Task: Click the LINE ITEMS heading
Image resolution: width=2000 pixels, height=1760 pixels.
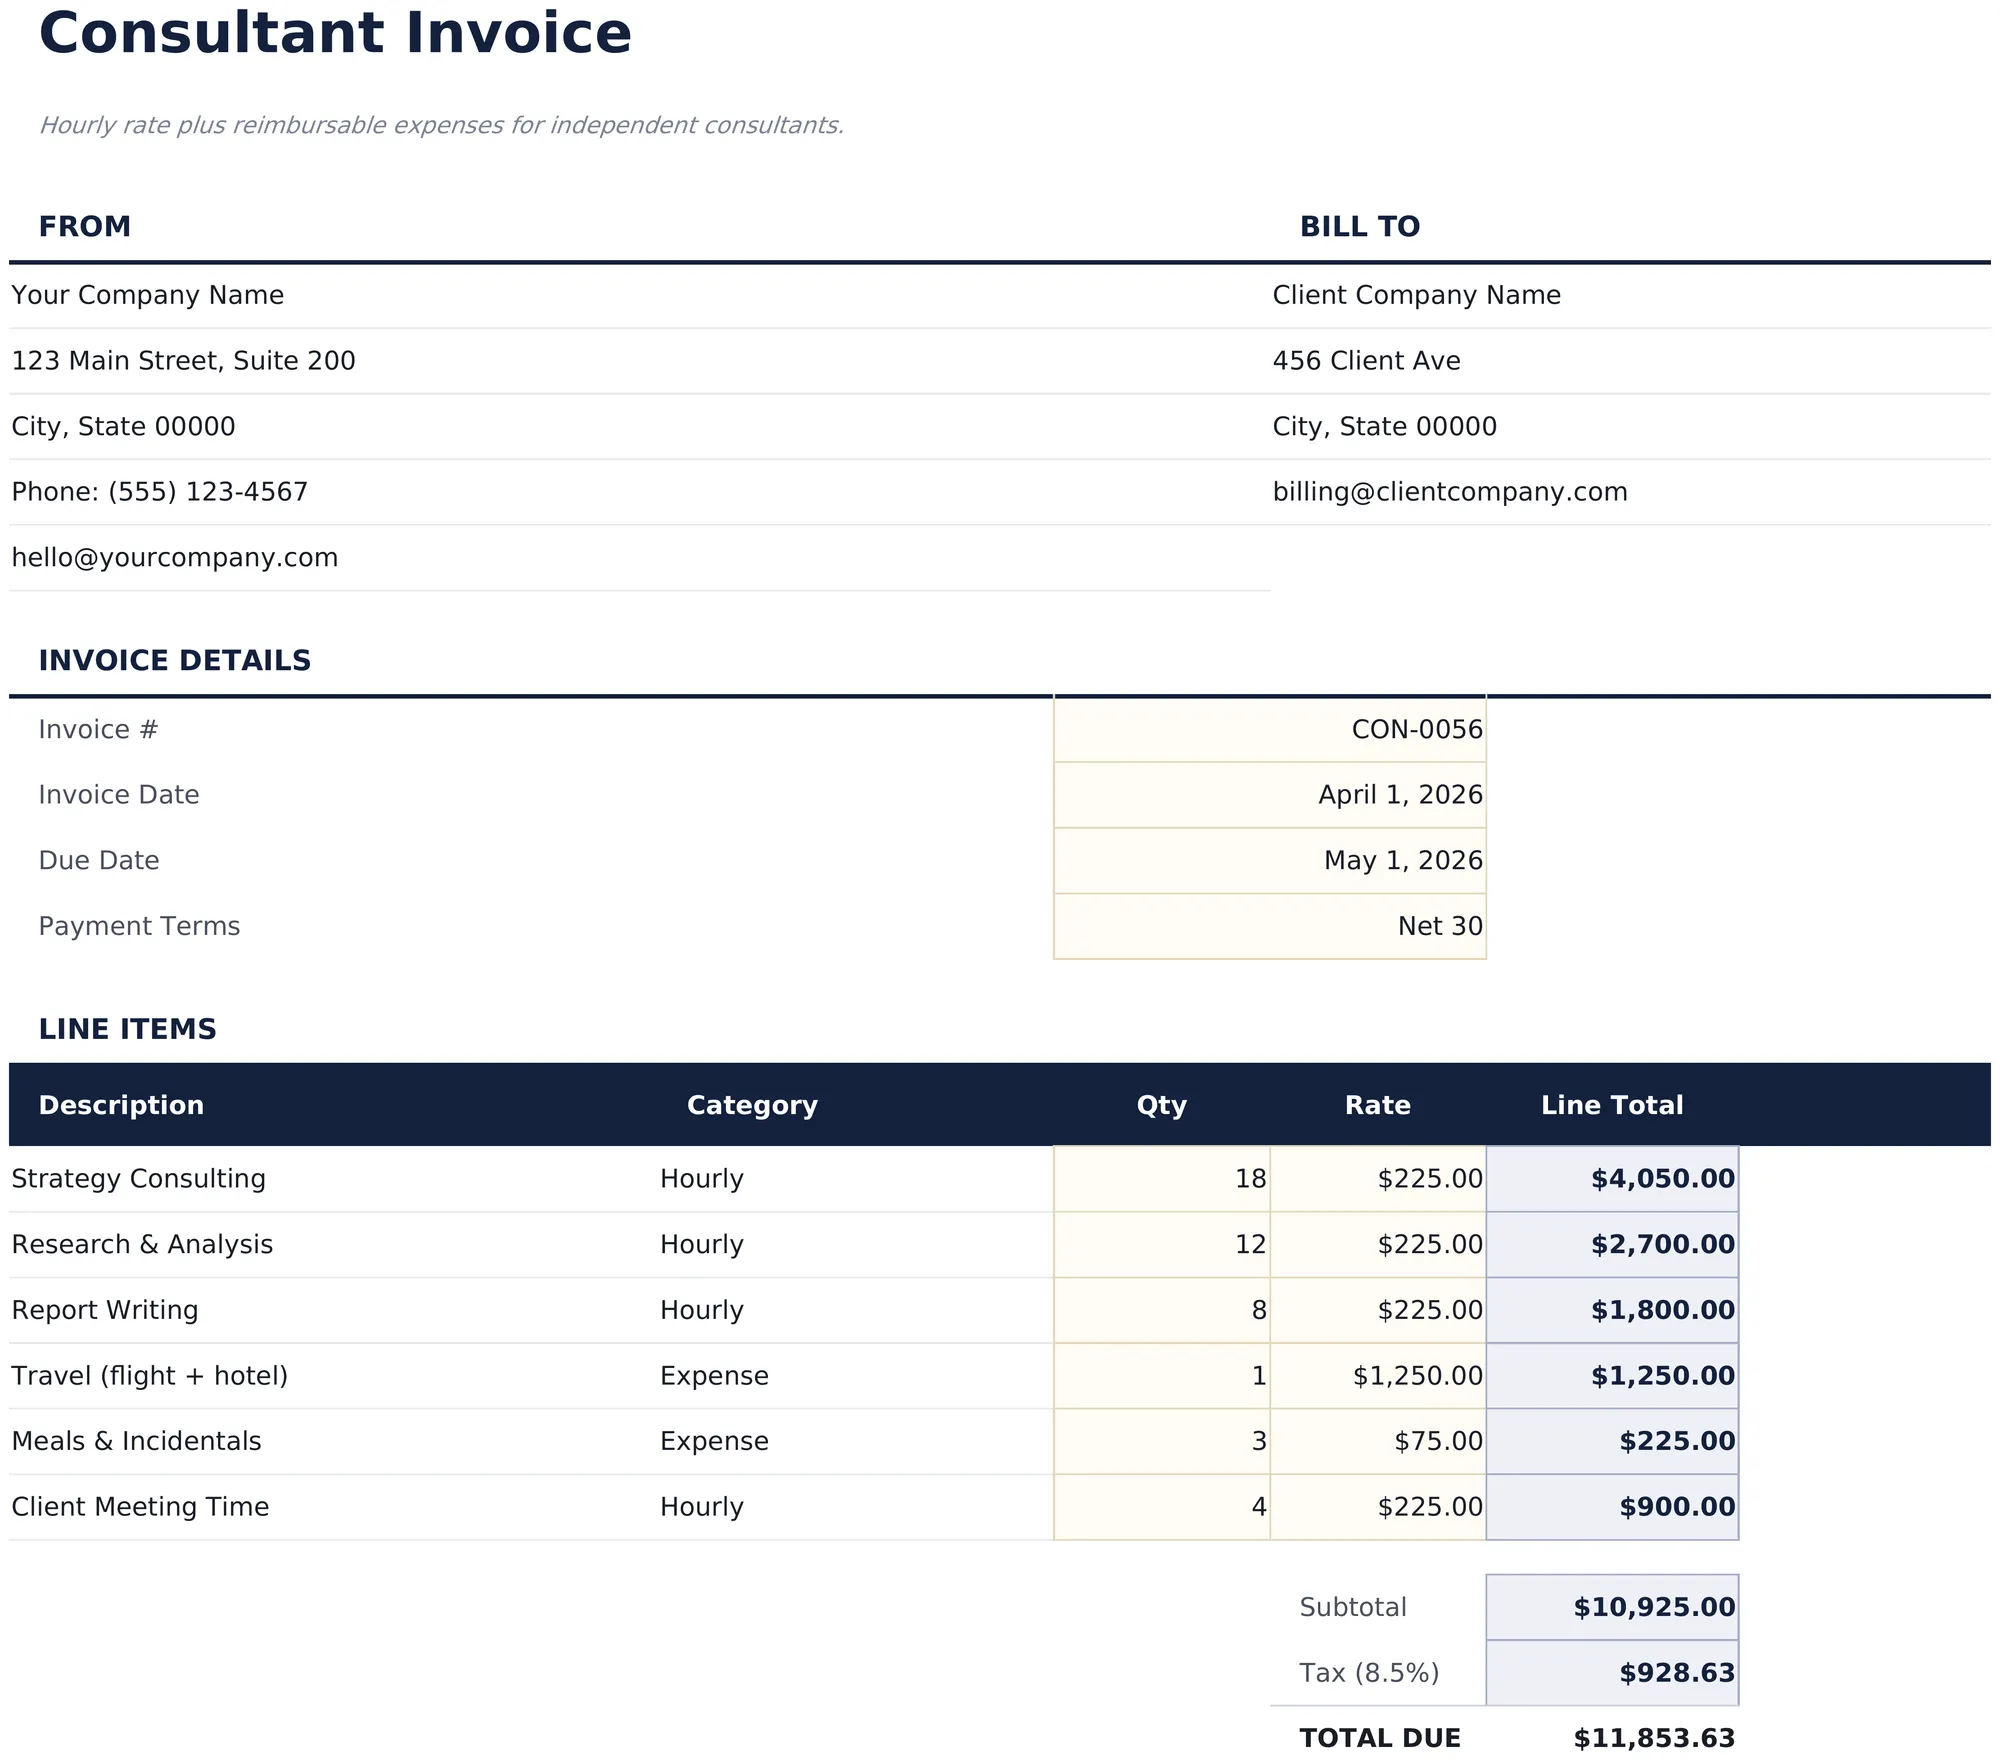Action: [127, 1030]
